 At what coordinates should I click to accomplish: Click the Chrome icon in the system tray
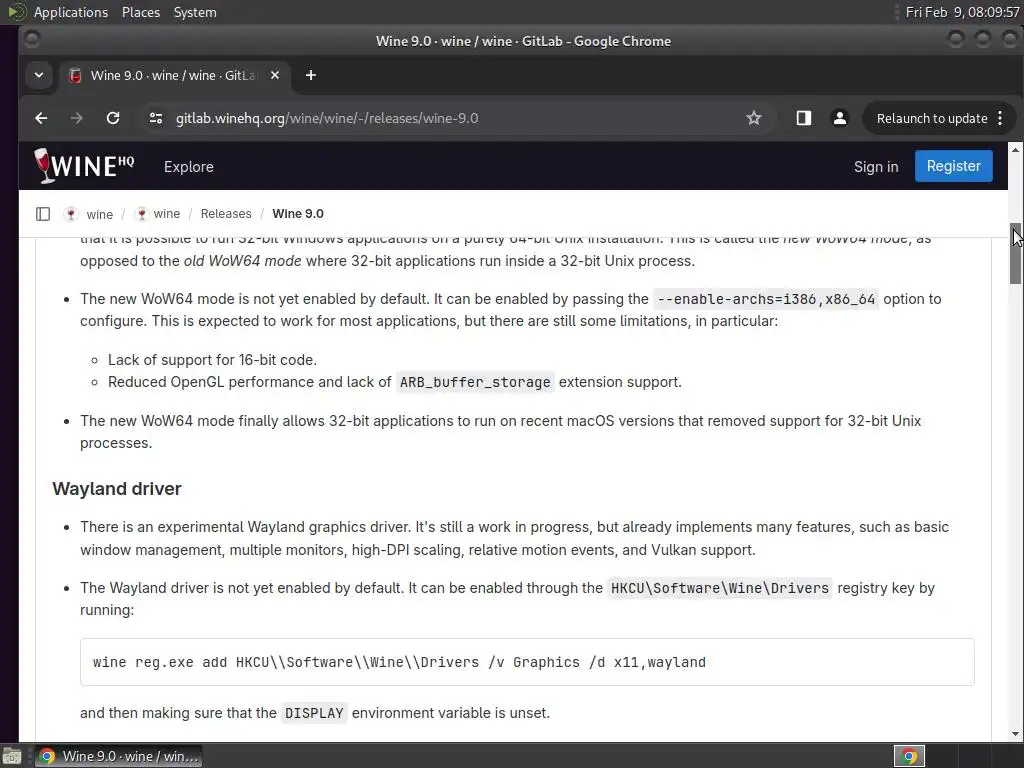(x=909, y=756)
